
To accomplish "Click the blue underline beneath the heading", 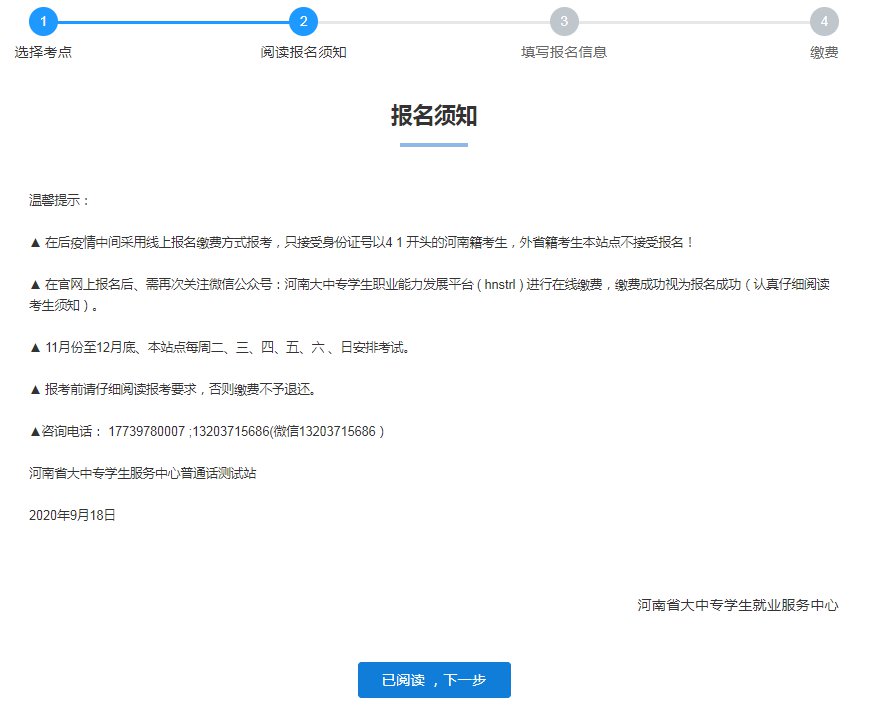I will coord(433,145).
